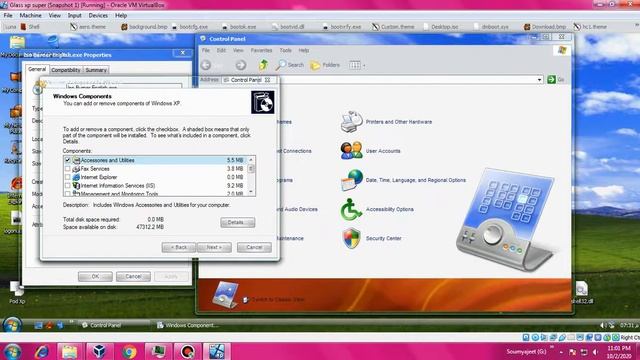Check the Fax Services checkbox
The height and width of the screenshot is (360, 640).
pos(67,169)
